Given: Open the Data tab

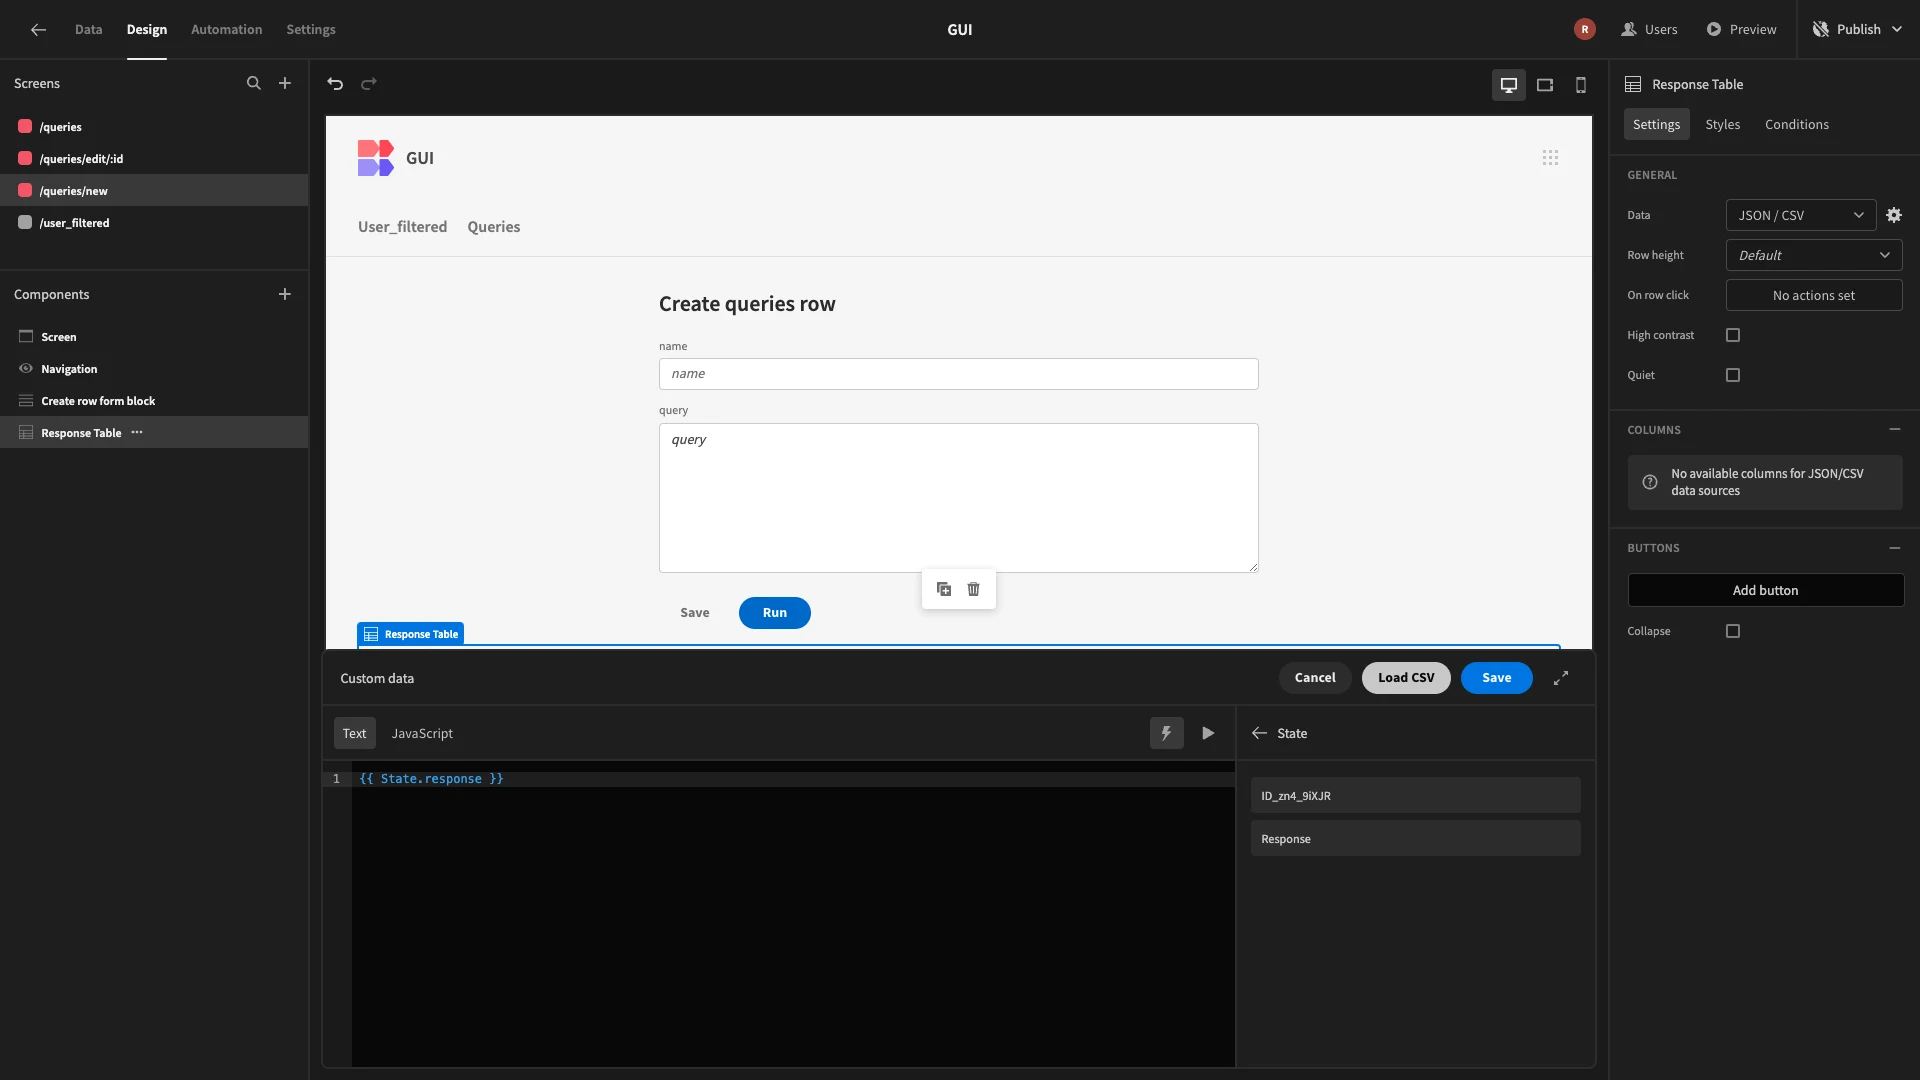Looking at the screenshot, I should click(x=88, y=29).
